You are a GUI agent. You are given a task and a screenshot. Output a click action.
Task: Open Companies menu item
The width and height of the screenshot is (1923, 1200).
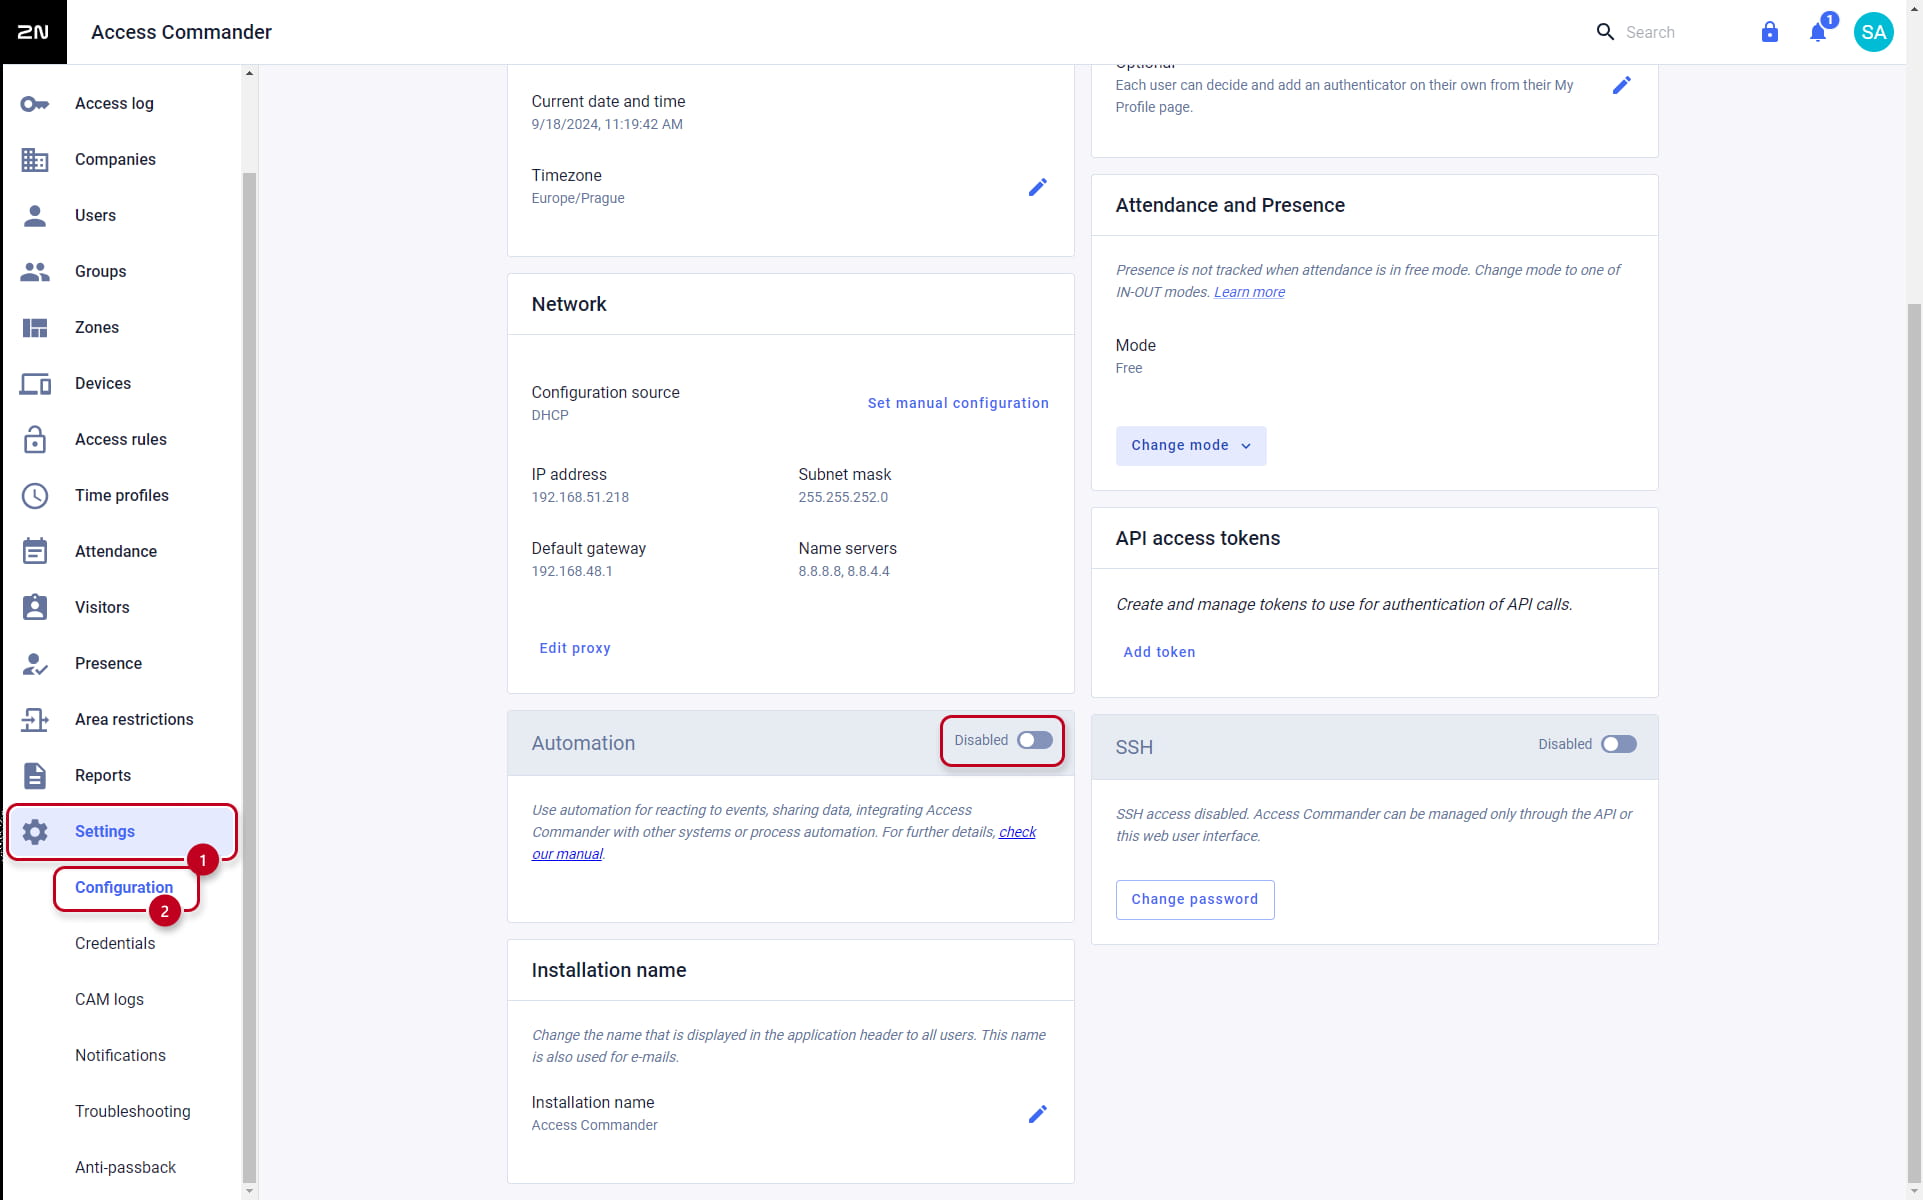click(x=121, y=160)
